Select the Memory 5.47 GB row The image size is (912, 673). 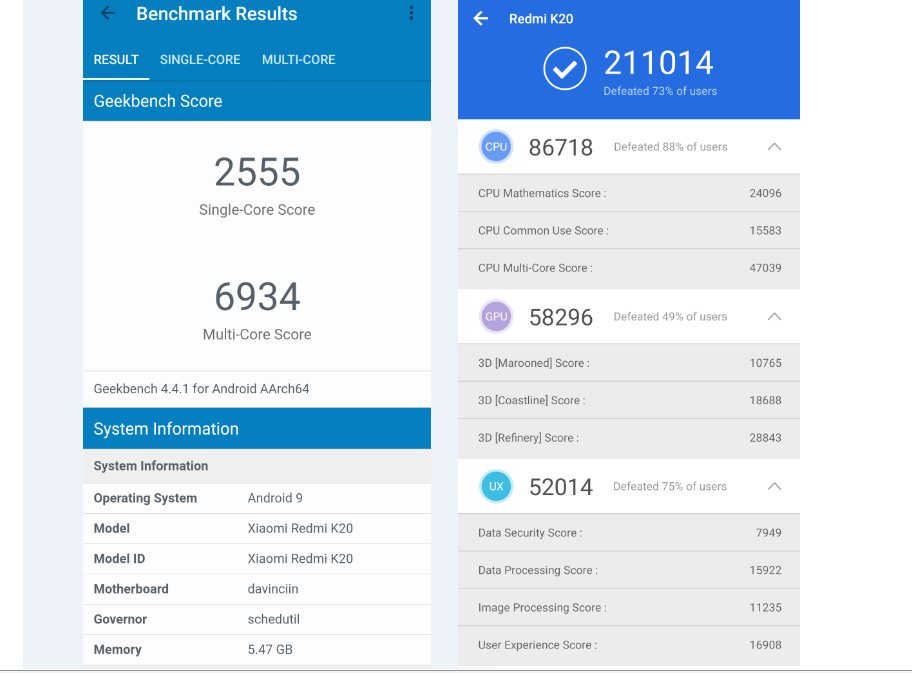tap(257, 650)
